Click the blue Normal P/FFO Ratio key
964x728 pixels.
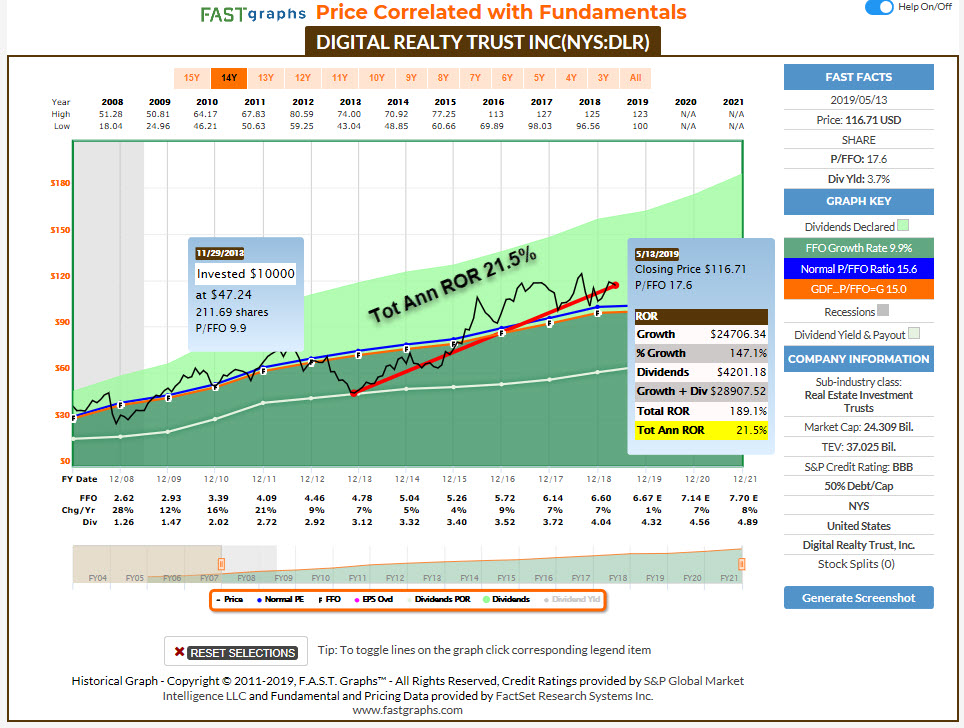pyautogui.click(x=859, y=269)
